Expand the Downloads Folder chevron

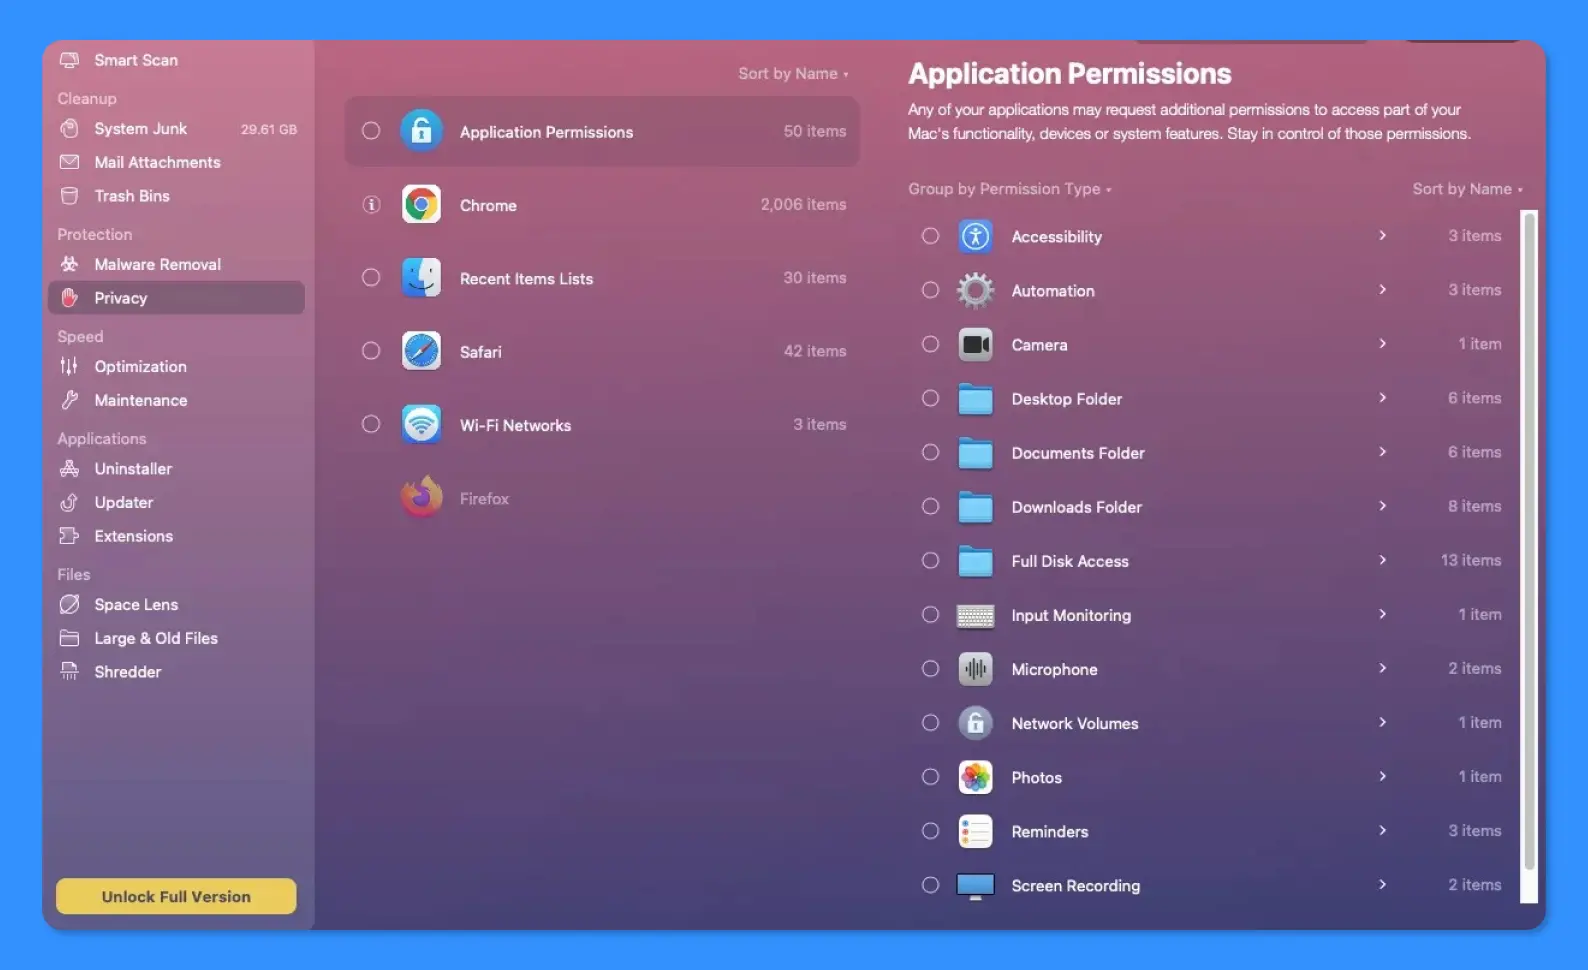[1383, 506]
